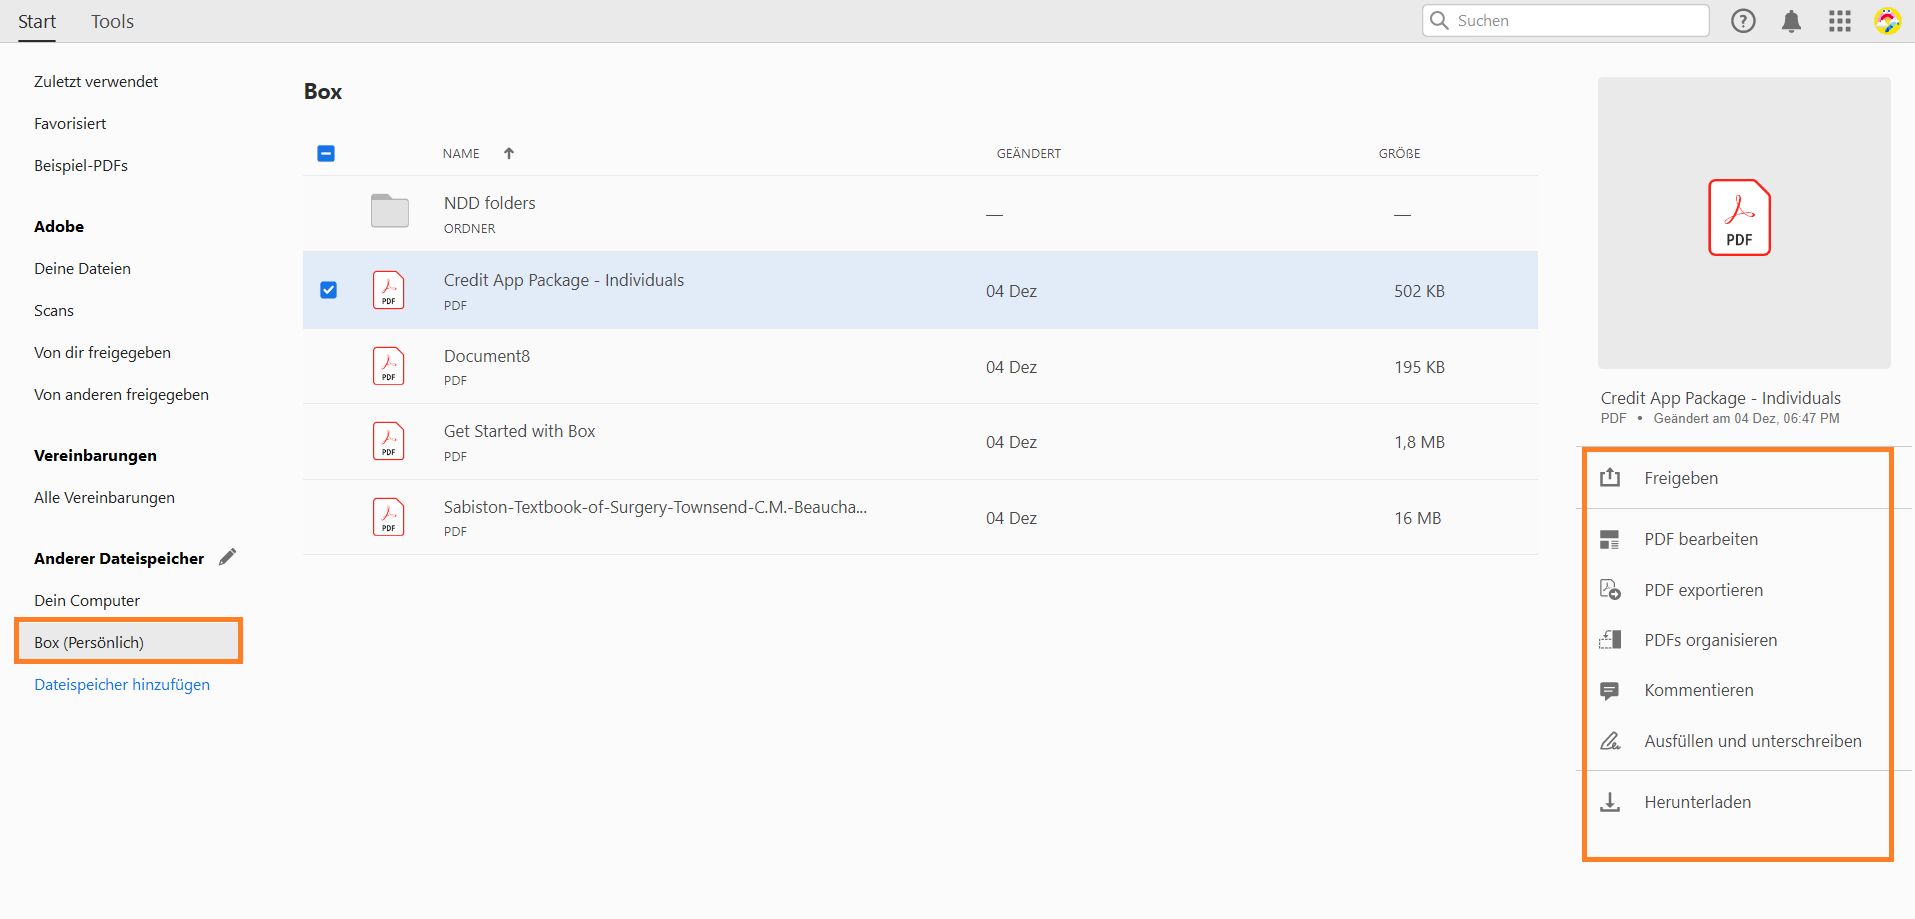
Task: Click the PDF bearbeiten icon
Action: [1610, 540]
